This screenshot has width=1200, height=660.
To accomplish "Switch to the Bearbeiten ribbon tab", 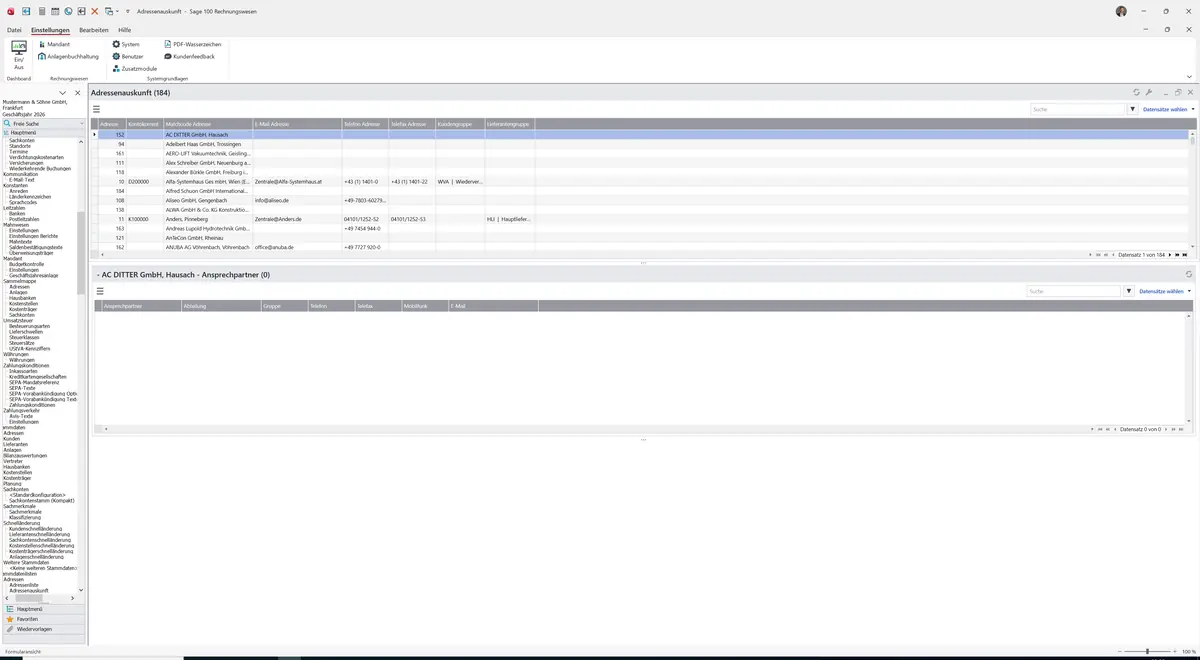I will coord(94,30).
